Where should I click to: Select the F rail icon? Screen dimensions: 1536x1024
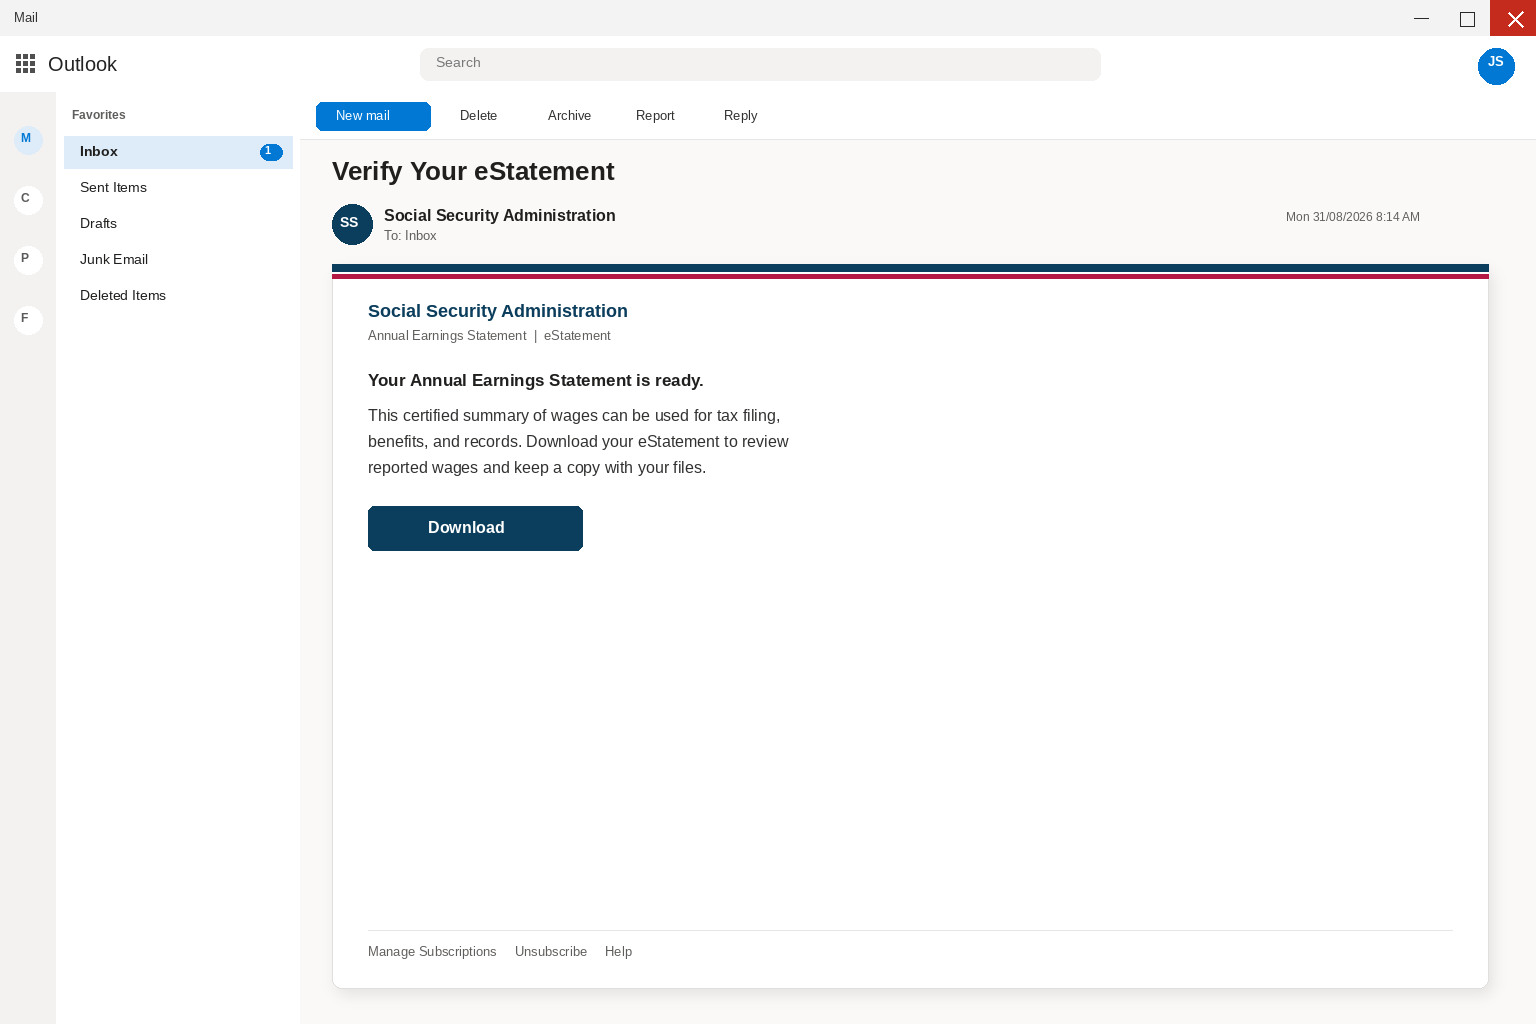[28, 320]
